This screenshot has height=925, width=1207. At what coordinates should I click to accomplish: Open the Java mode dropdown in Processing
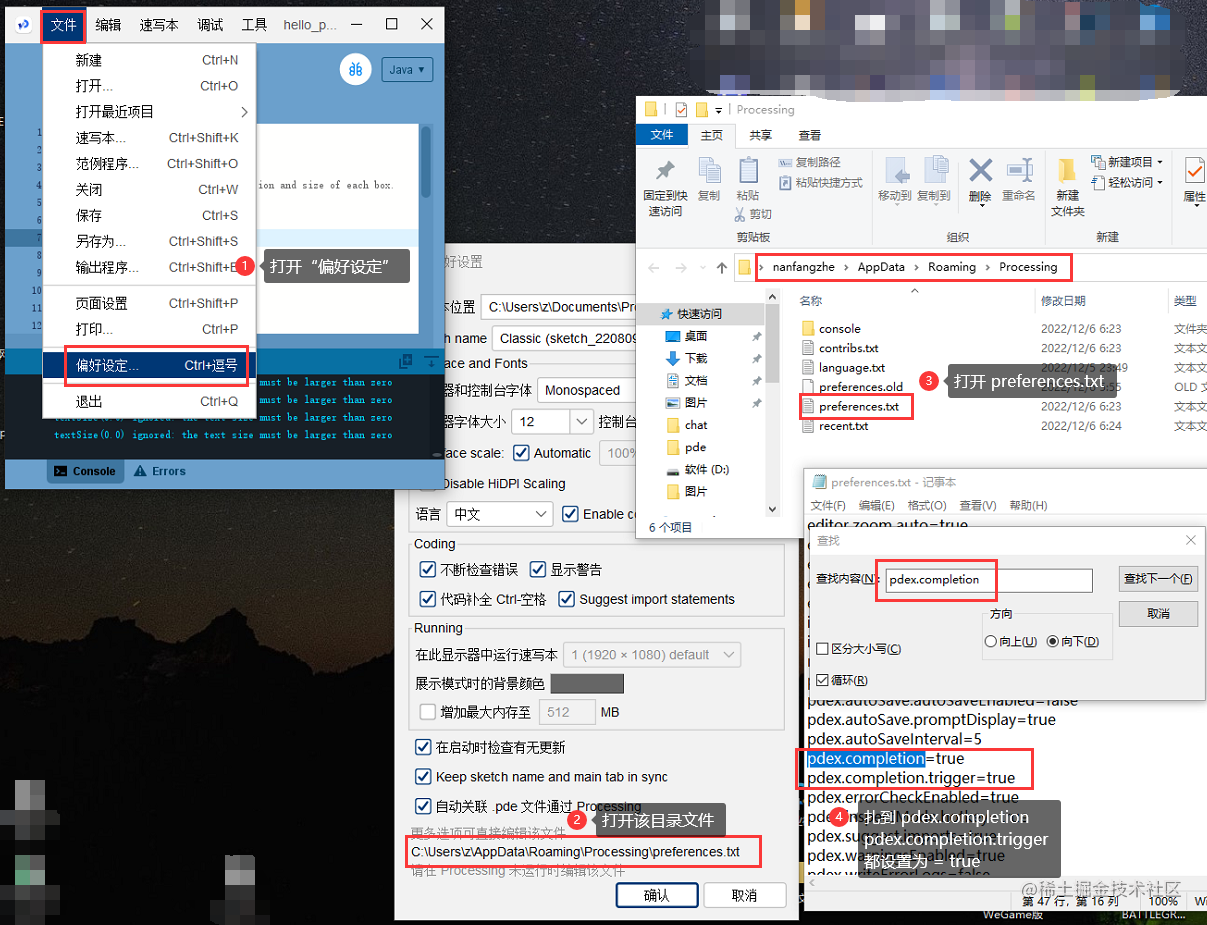tap(407, 69)
